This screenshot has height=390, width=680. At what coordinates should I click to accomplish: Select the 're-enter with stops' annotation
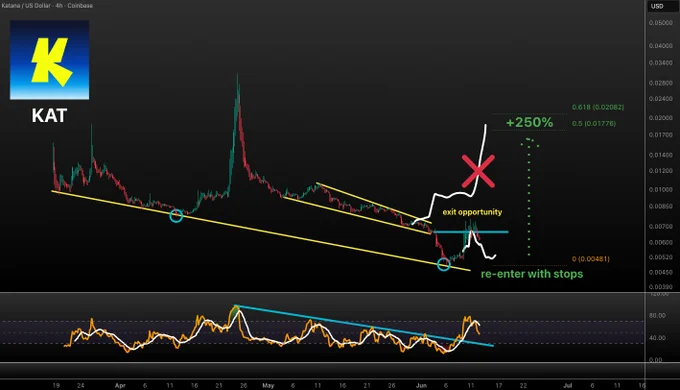click(532, 274)
